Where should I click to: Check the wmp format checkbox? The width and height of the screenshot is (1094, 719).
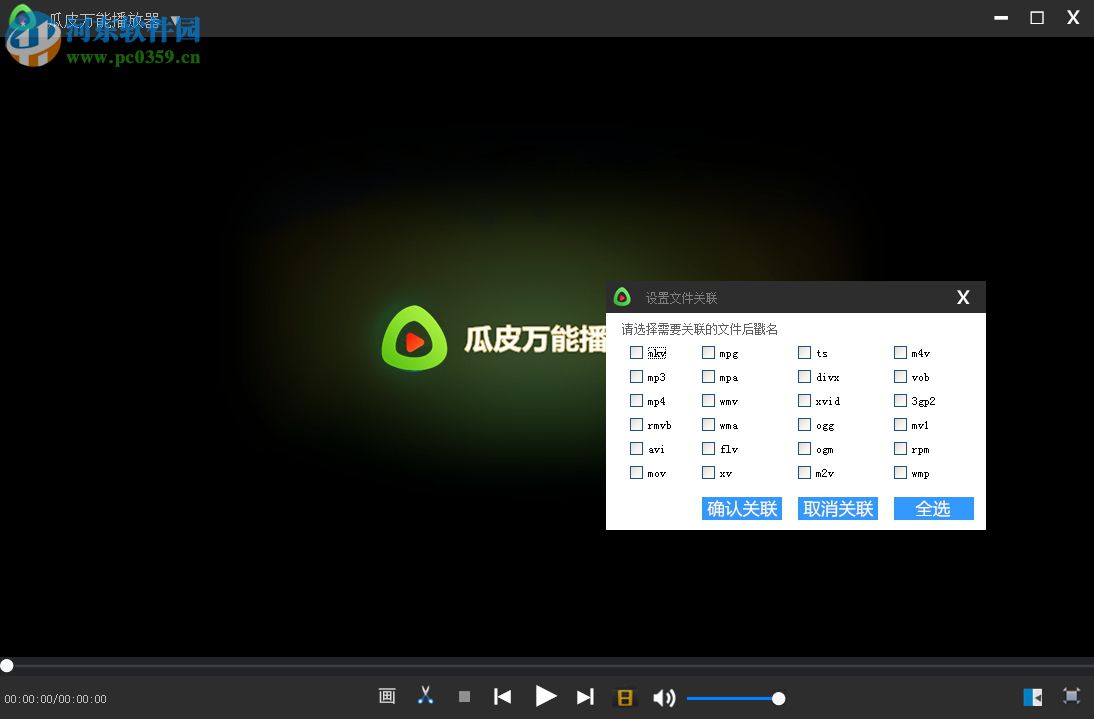click(x=900, y=473)
